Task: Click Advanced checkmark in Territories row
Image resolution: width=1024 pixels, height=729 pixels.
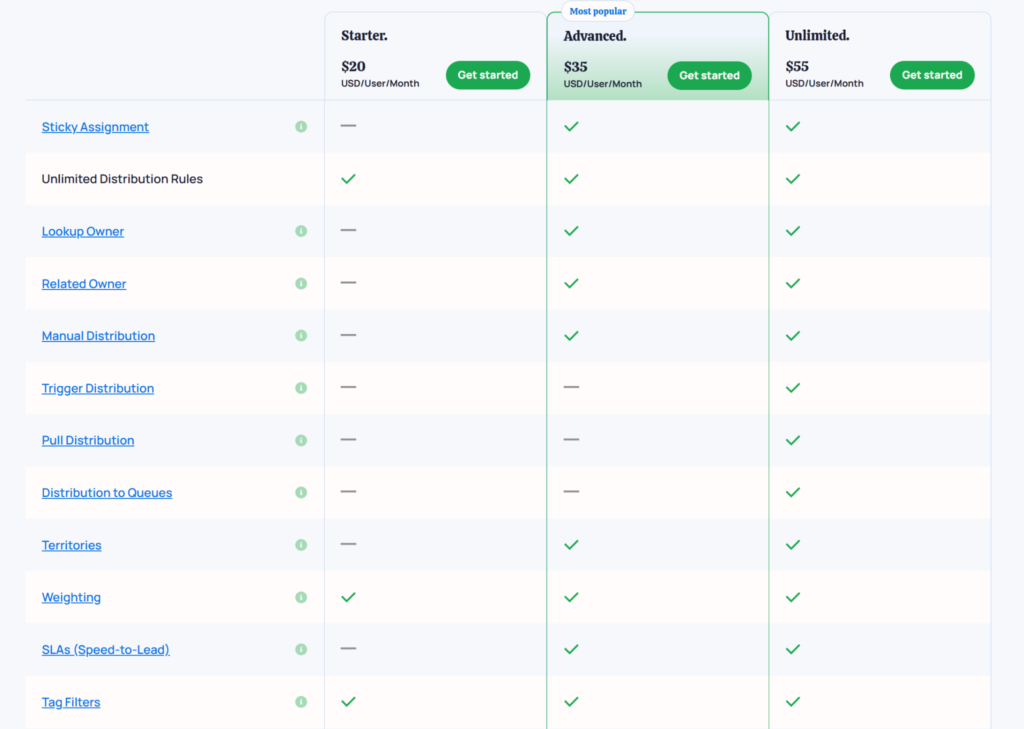Action: 571,545
